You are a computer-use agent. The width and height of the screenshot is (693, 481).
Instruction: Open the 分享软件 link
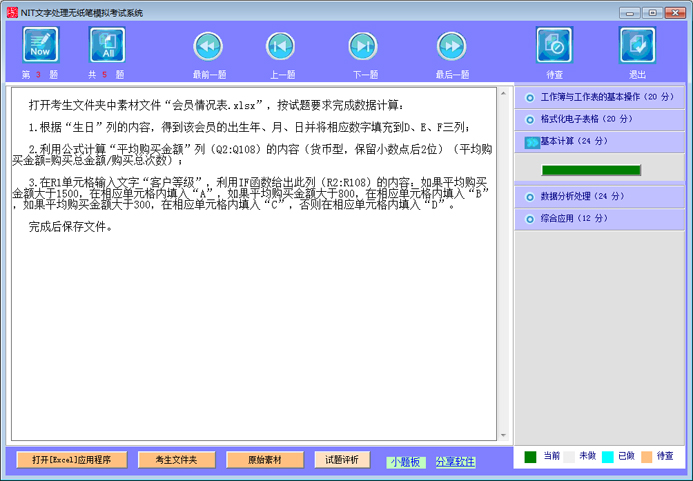click(455, 462)
